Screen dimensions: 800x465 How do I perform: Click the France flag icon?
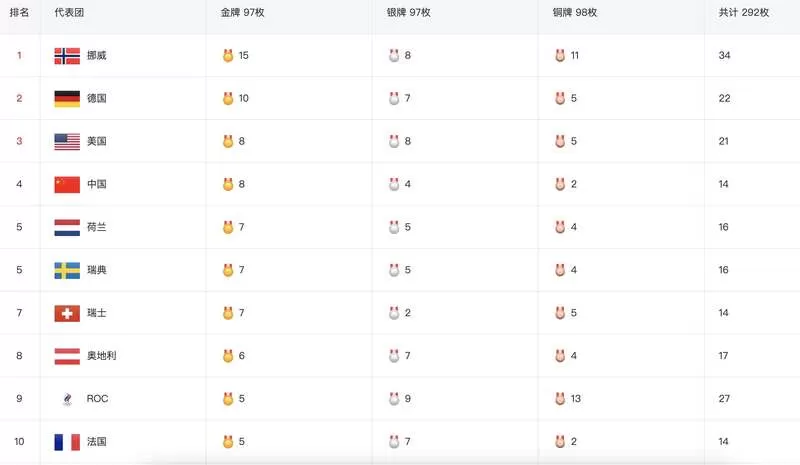click(x=67, y=442)
